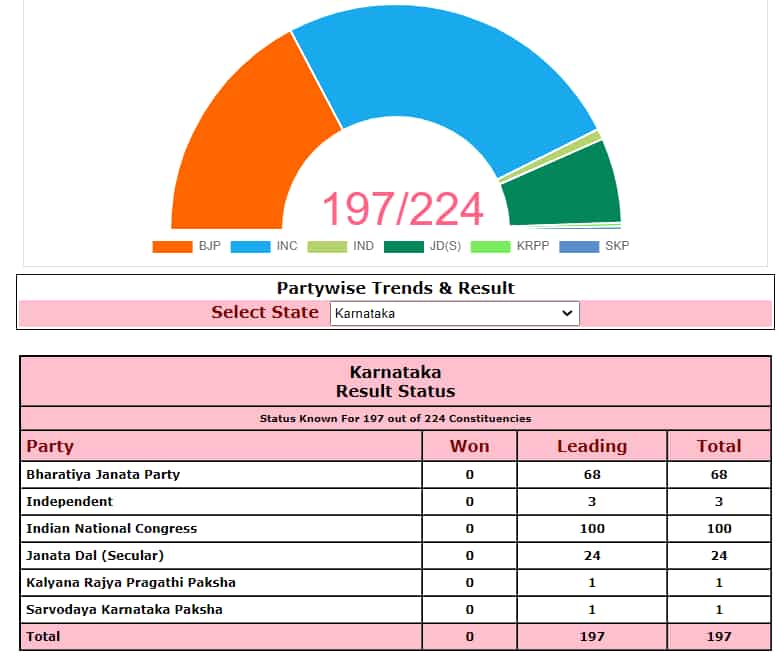
Task: Open the Select State dropdown showing Karnataka
Action: pos(454,313)
